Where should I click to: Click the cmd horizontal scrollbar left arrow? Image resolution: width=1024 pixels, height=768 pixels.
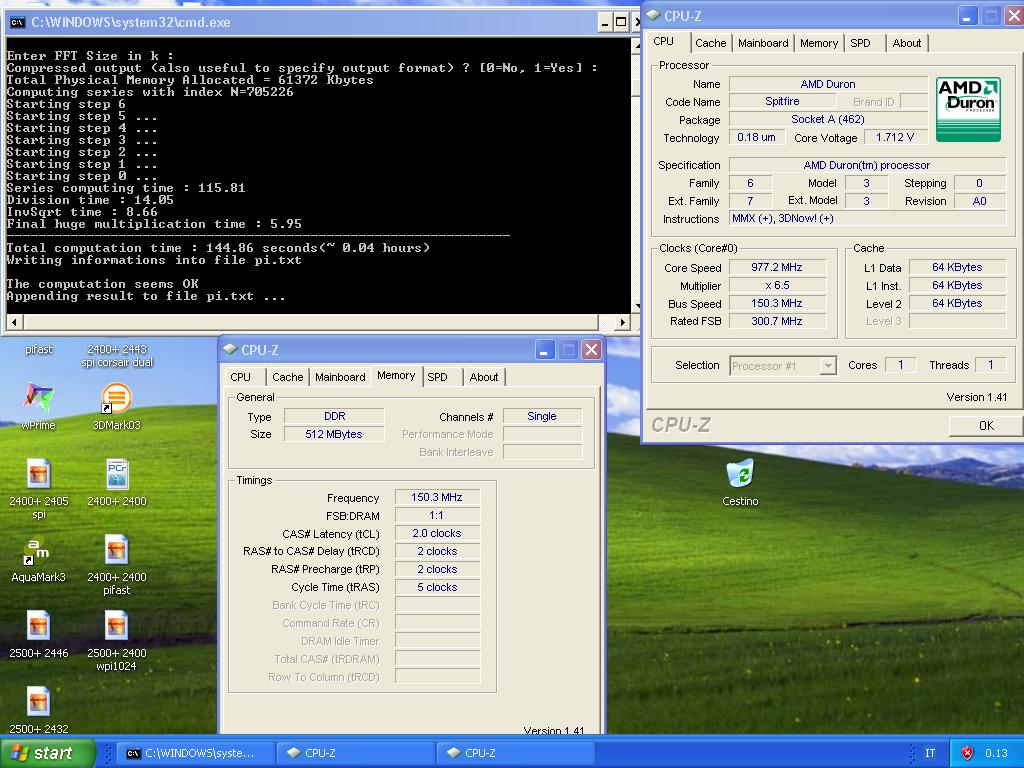coord(14,321)
